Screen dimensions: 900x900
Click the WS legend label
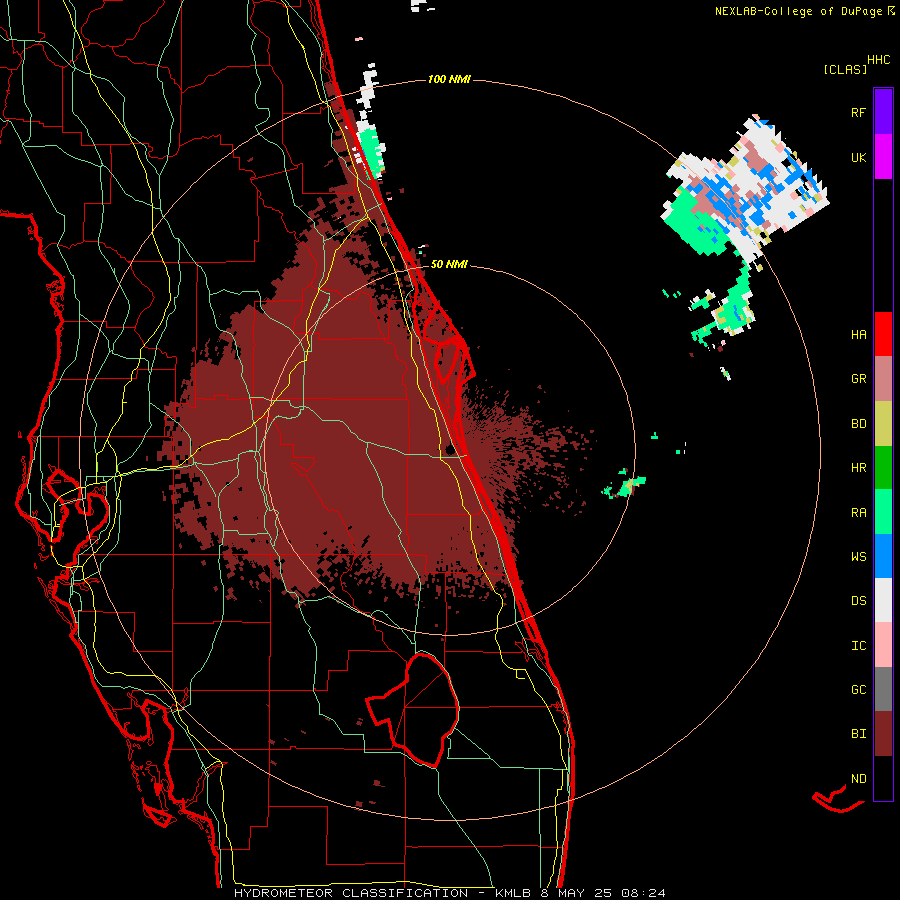pyautogui.click(x=858, y=556)
